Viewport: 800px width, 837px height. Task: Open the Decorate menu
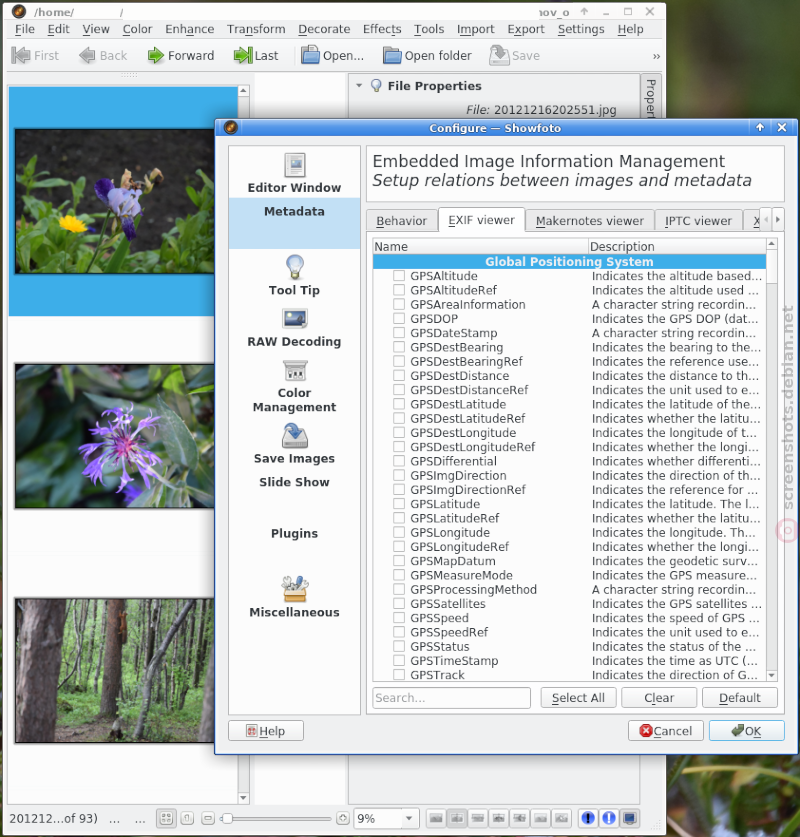pyautogui.click(x=324, y=29)
